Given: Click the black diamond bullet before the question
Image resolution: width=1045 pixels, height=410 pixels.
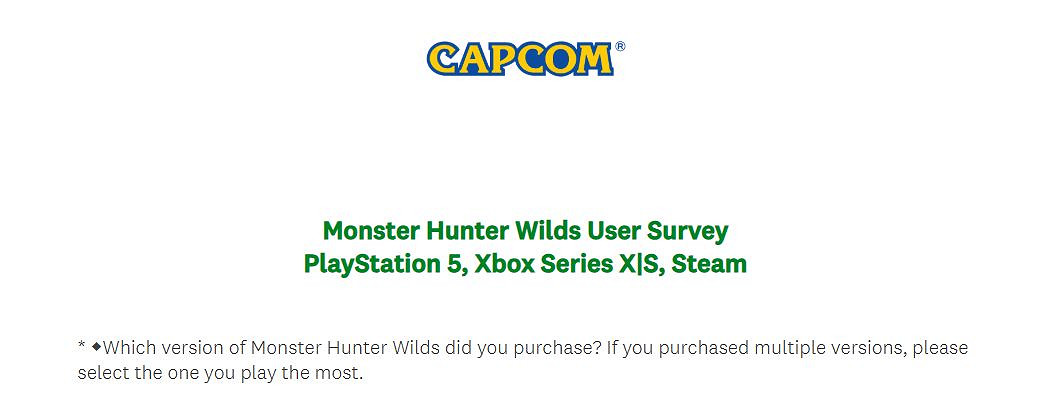Looking at the screenshot, I should coord(96,347).
